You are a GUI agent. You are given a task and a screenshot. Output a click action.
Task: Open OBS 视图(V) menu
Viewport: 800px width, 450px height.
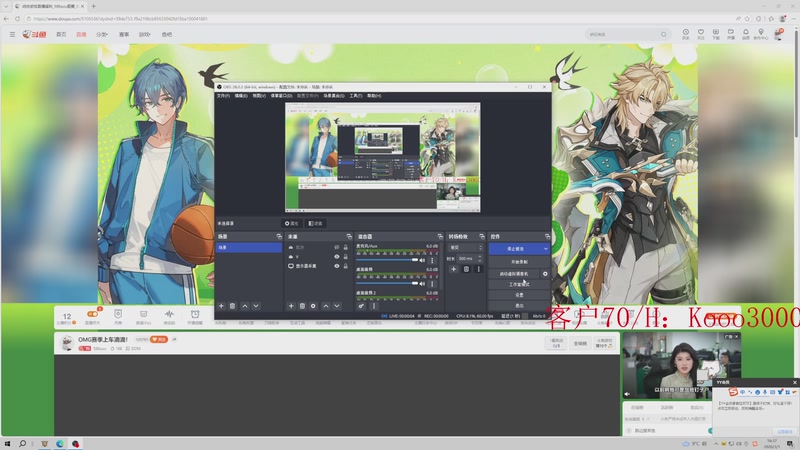259,95
